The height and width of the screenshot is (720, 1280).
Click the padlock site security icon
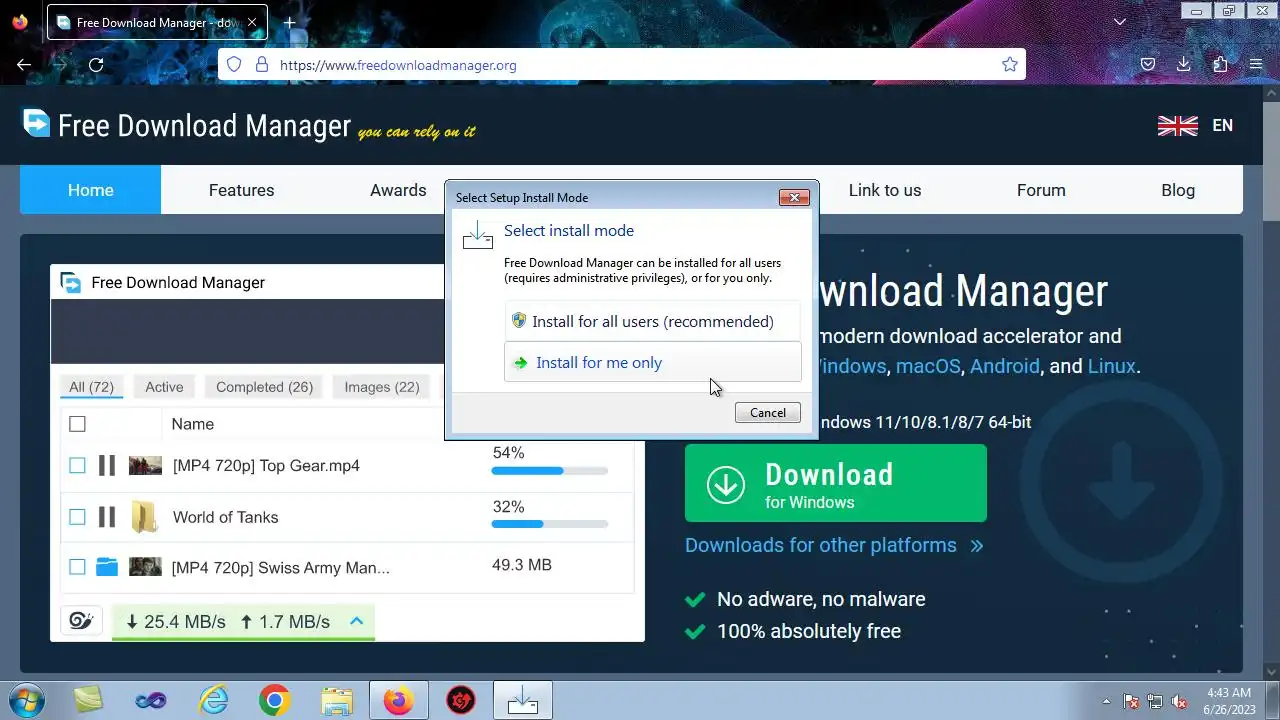point(262,65)
